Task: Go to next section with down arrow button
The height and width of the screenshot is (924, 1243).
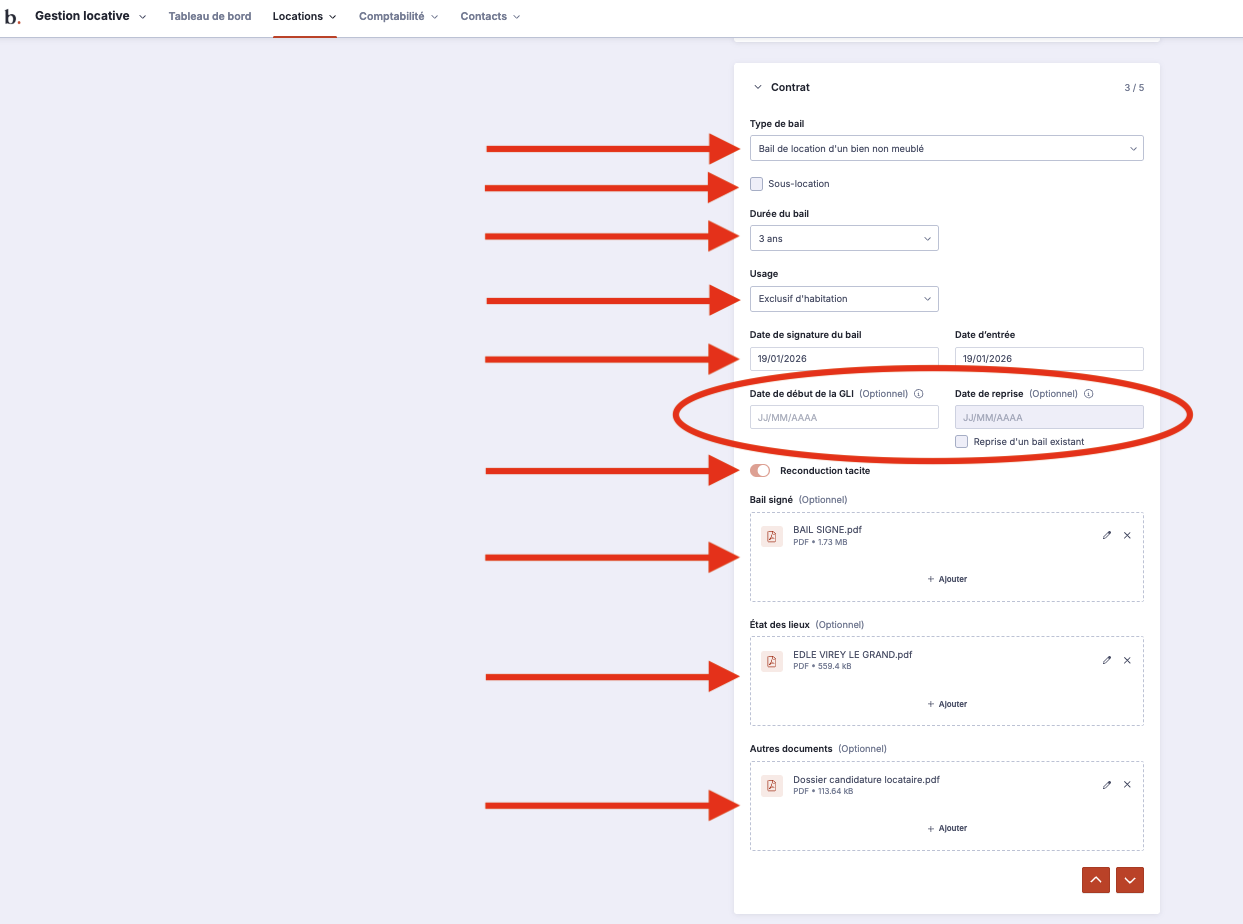Action: [1130, 880]
